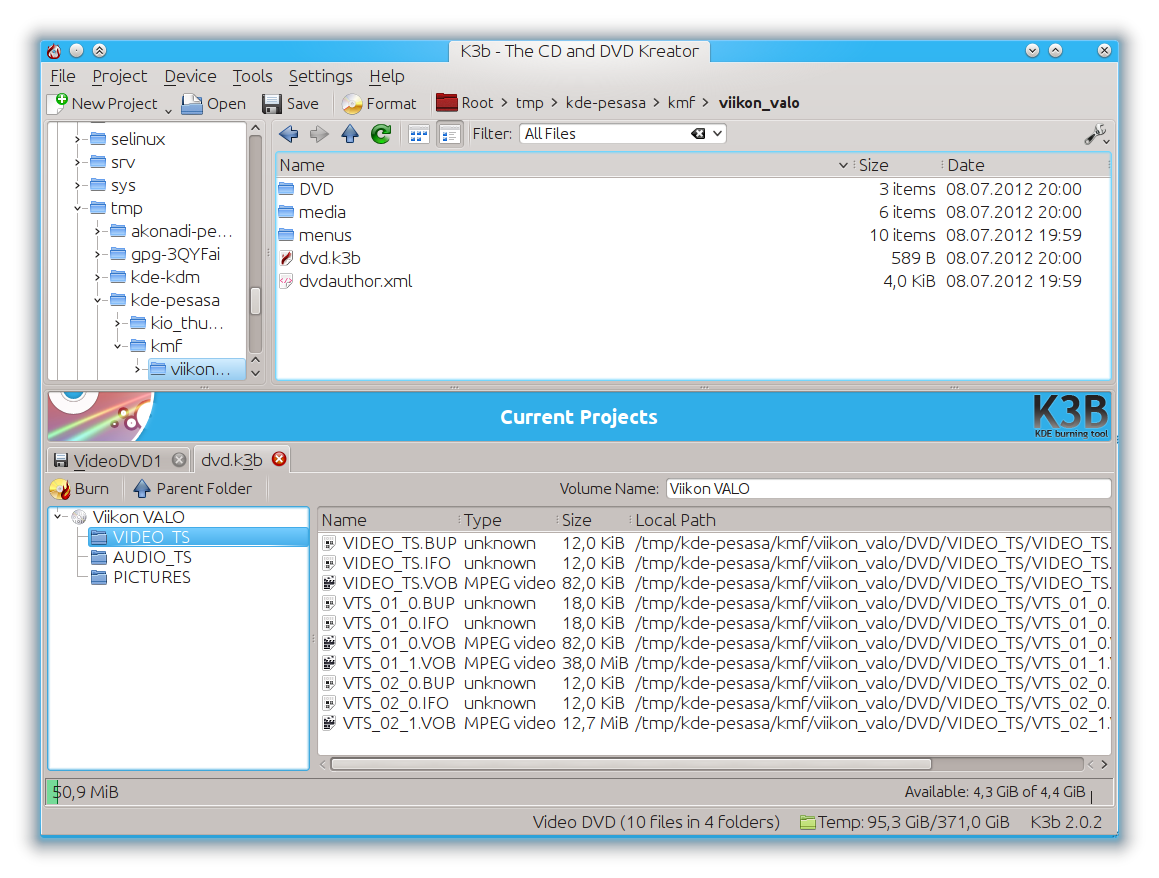Collapse the Viikon VALO project tree
The width and height of the screenshot is (1159, 878).
pyautogui.click(x=58, y=517)
